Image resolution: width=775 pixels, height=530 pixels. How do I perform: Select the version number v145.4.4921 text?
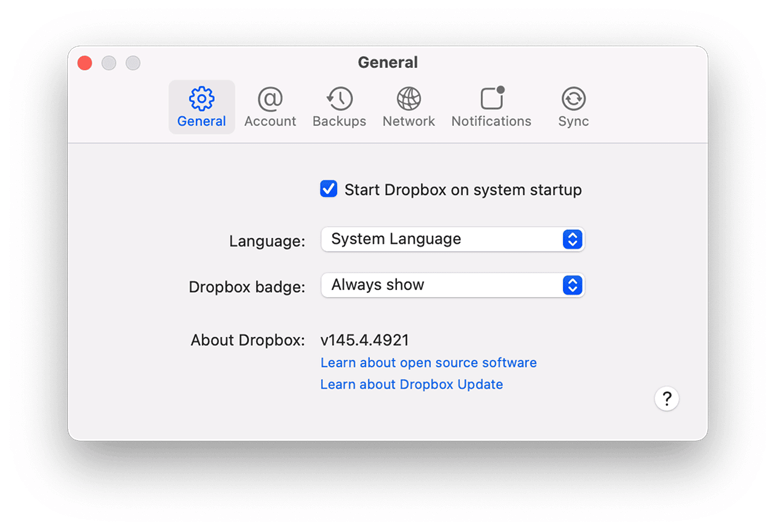click(365, 340)
